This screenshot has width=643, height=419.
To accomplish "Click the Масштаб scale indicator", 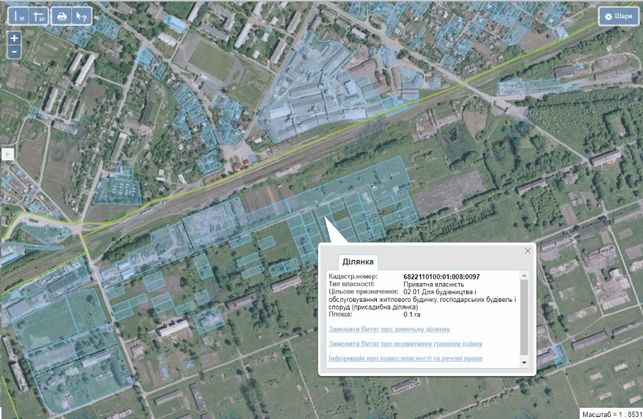I will (x=611, y=414).
